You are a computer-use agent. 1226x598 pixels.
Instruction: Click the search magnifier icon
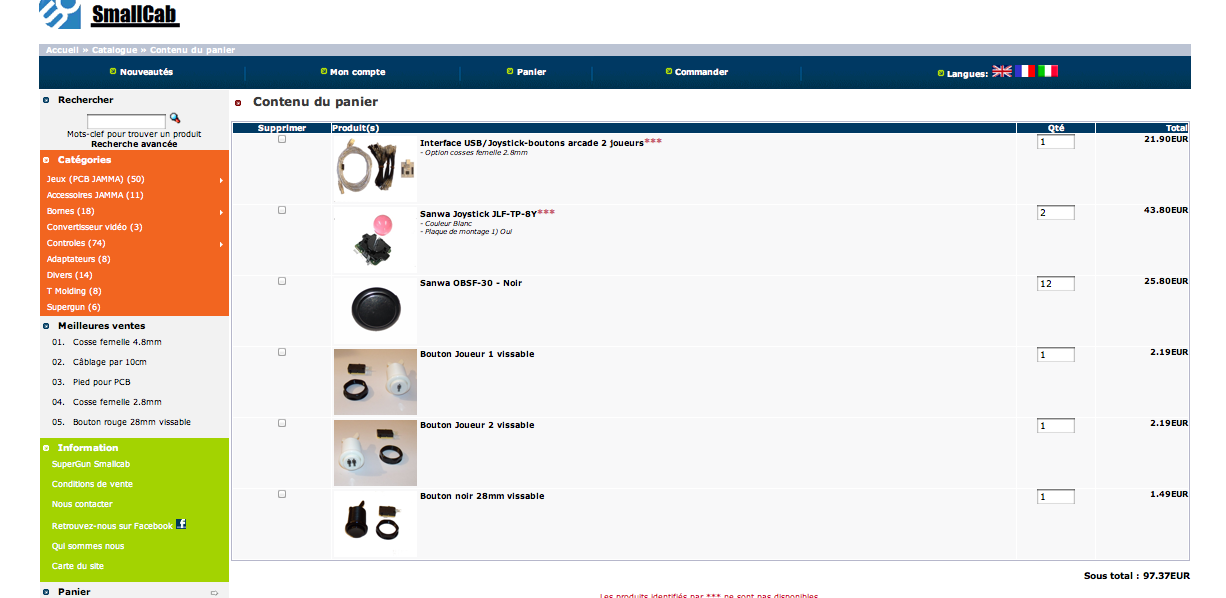tap(175, 118)
